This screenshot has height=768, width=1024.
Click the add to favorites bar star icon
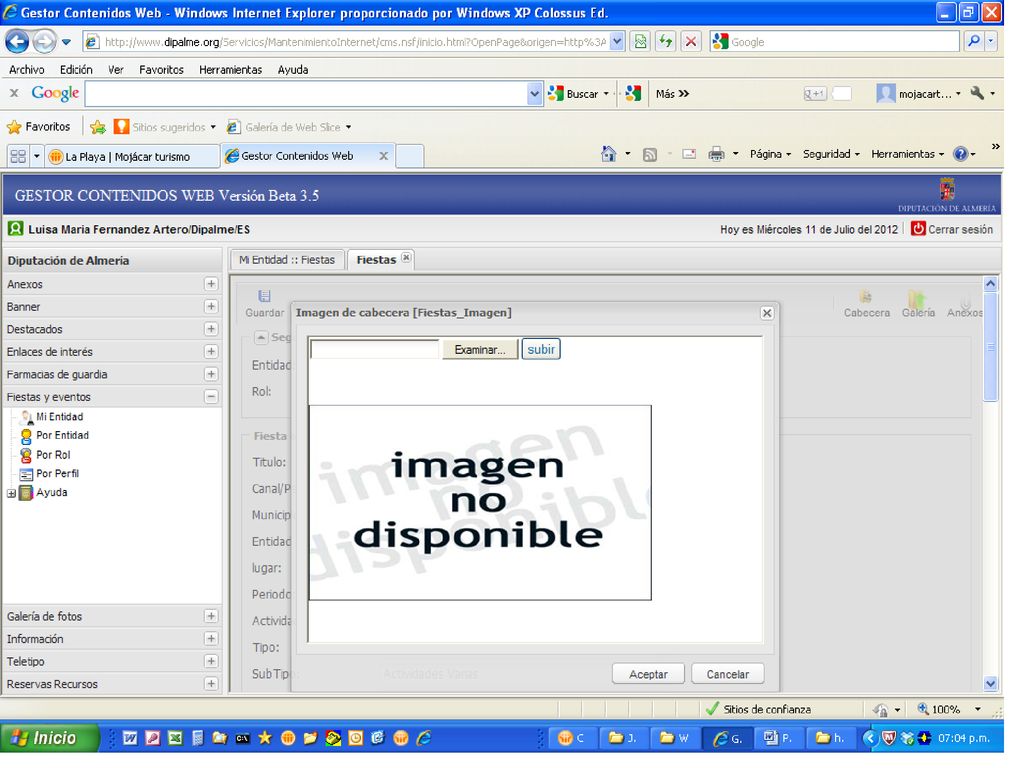[x=98, y=127]
